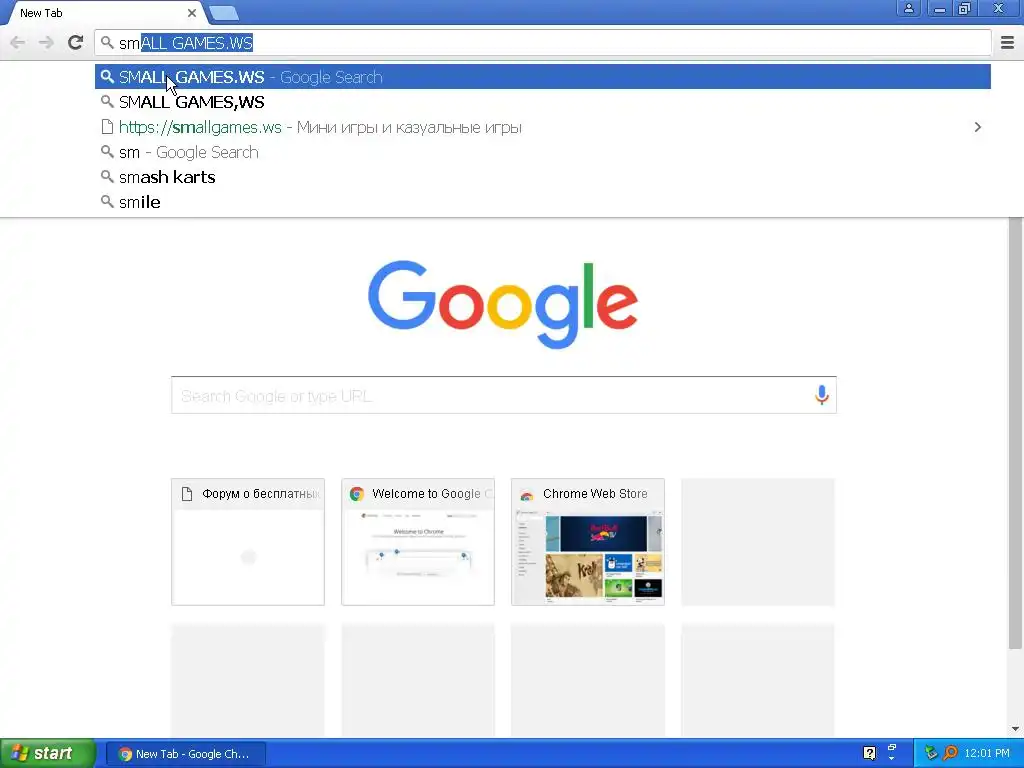Click the Google search box

pyautogui.click(x=504, y=395)
